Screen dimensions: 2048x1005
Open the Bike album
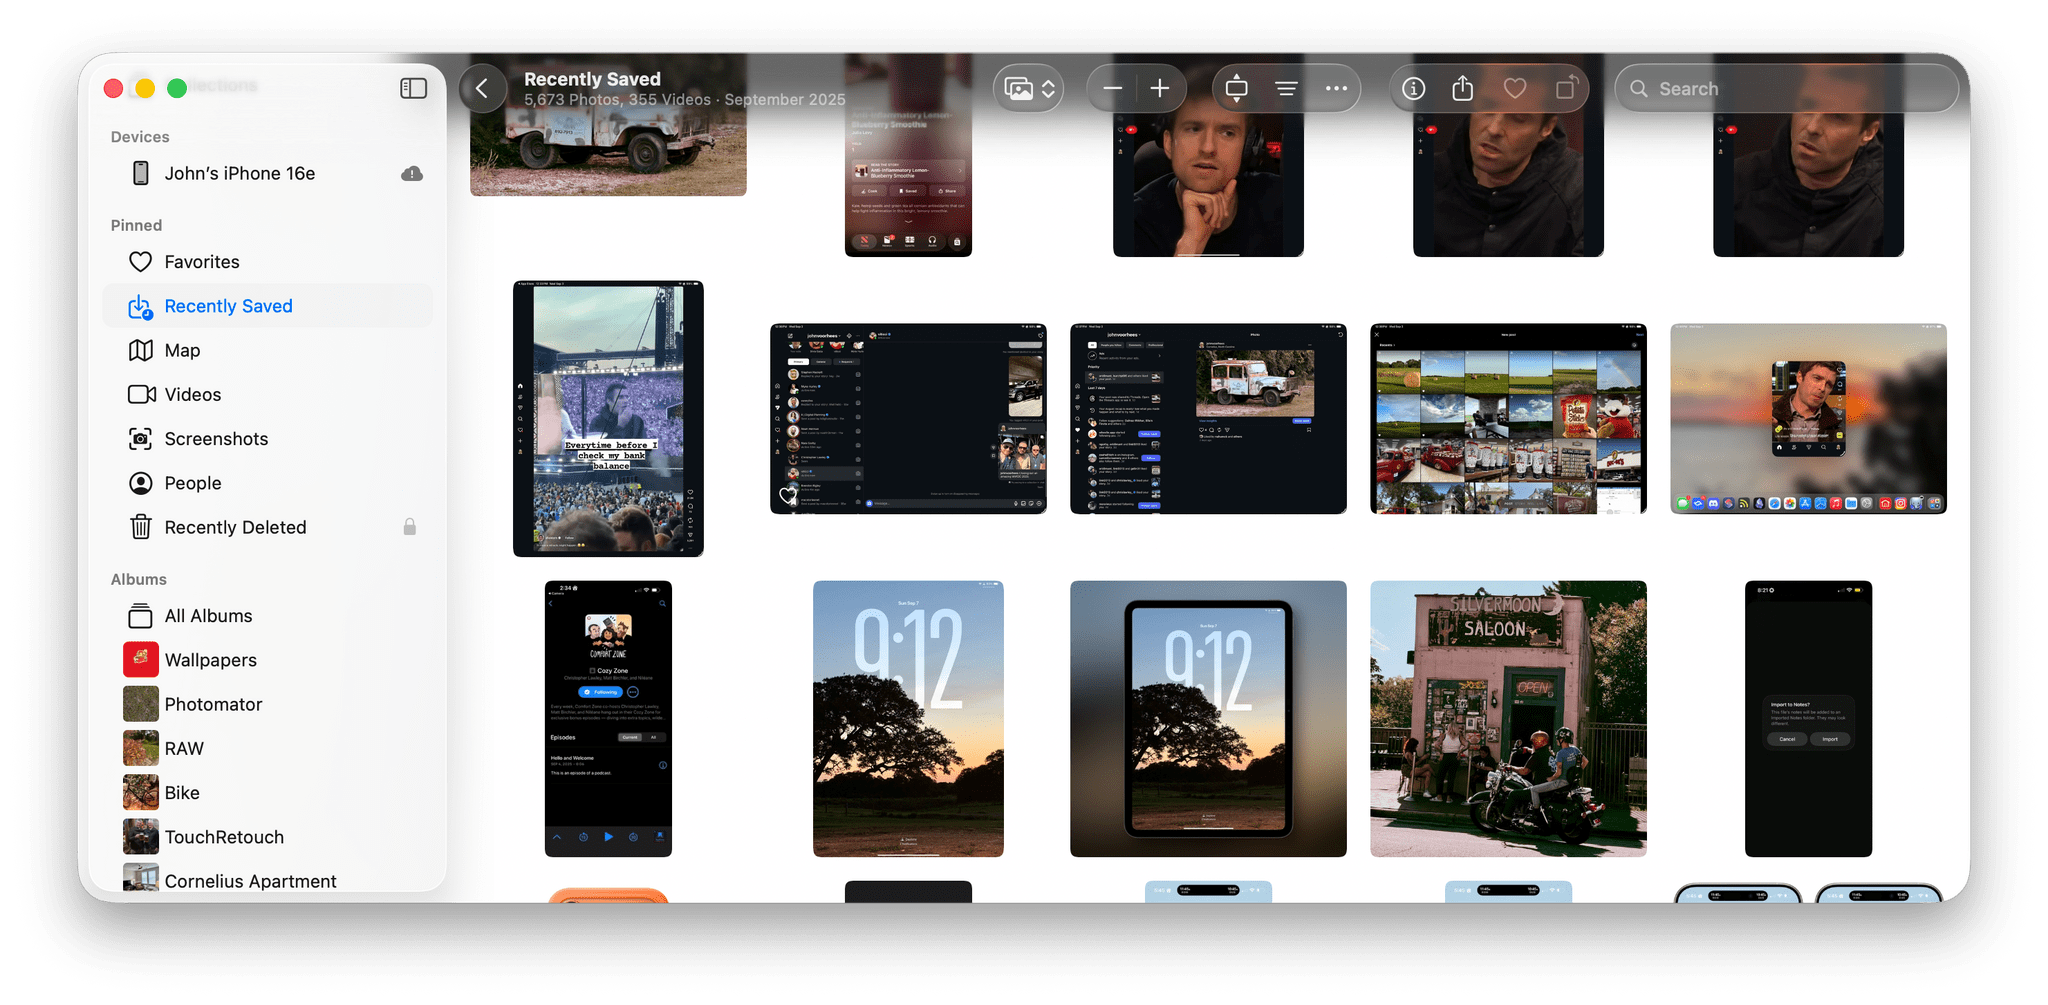tap(268, 793)
